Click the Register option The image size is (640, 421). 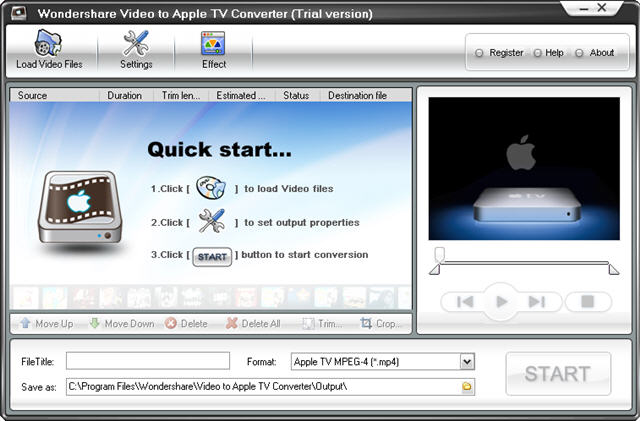point(499,53)
